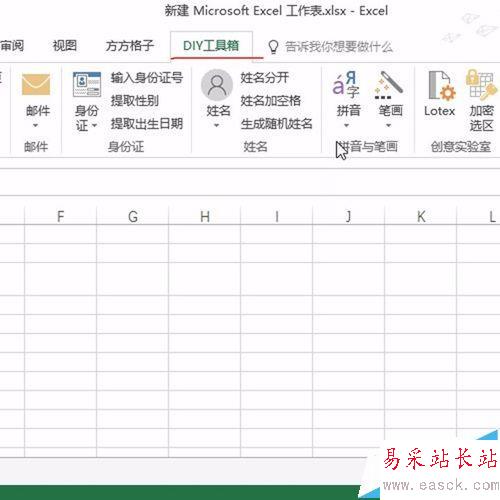Click the encrypt selection (加密选区) icon
Image resolution: width=500 pixels, height=500 pixels.
(482, 85)
